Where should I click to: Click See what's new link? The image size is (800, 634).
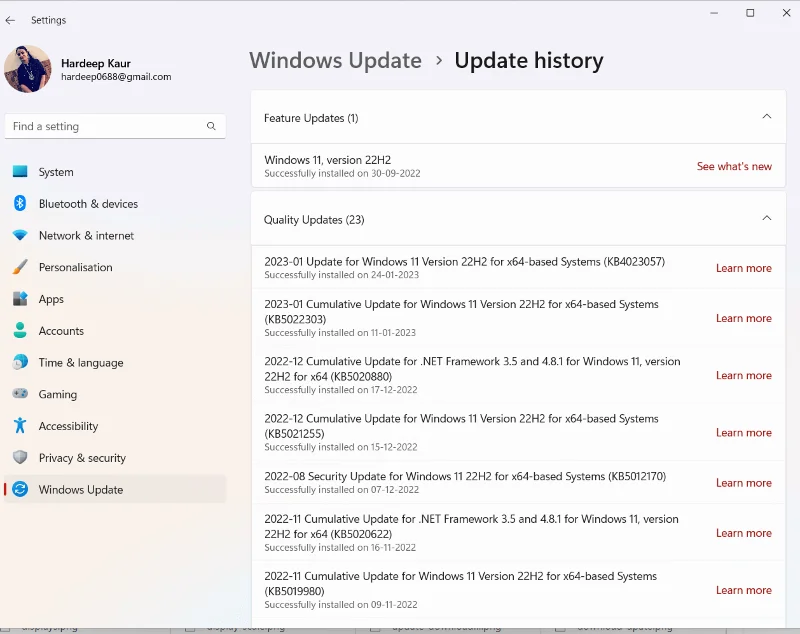[734, 166]
